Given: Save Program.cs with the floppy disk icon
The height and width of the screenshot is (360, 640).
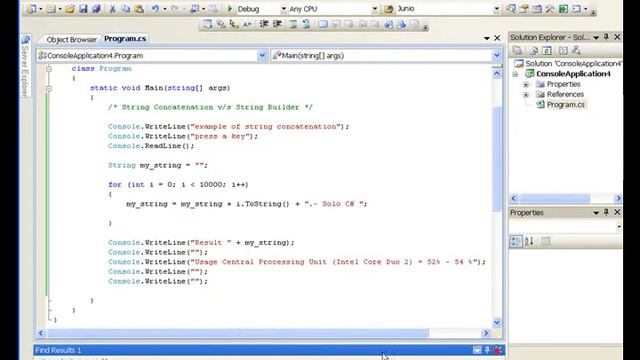Looking at the screenshot, I should pos(83,9).
